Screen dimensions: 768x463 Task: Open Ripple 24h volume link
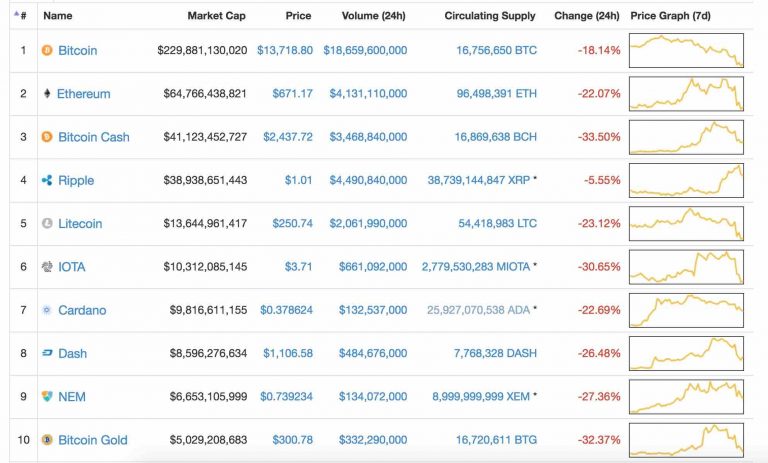coord(365,180)
